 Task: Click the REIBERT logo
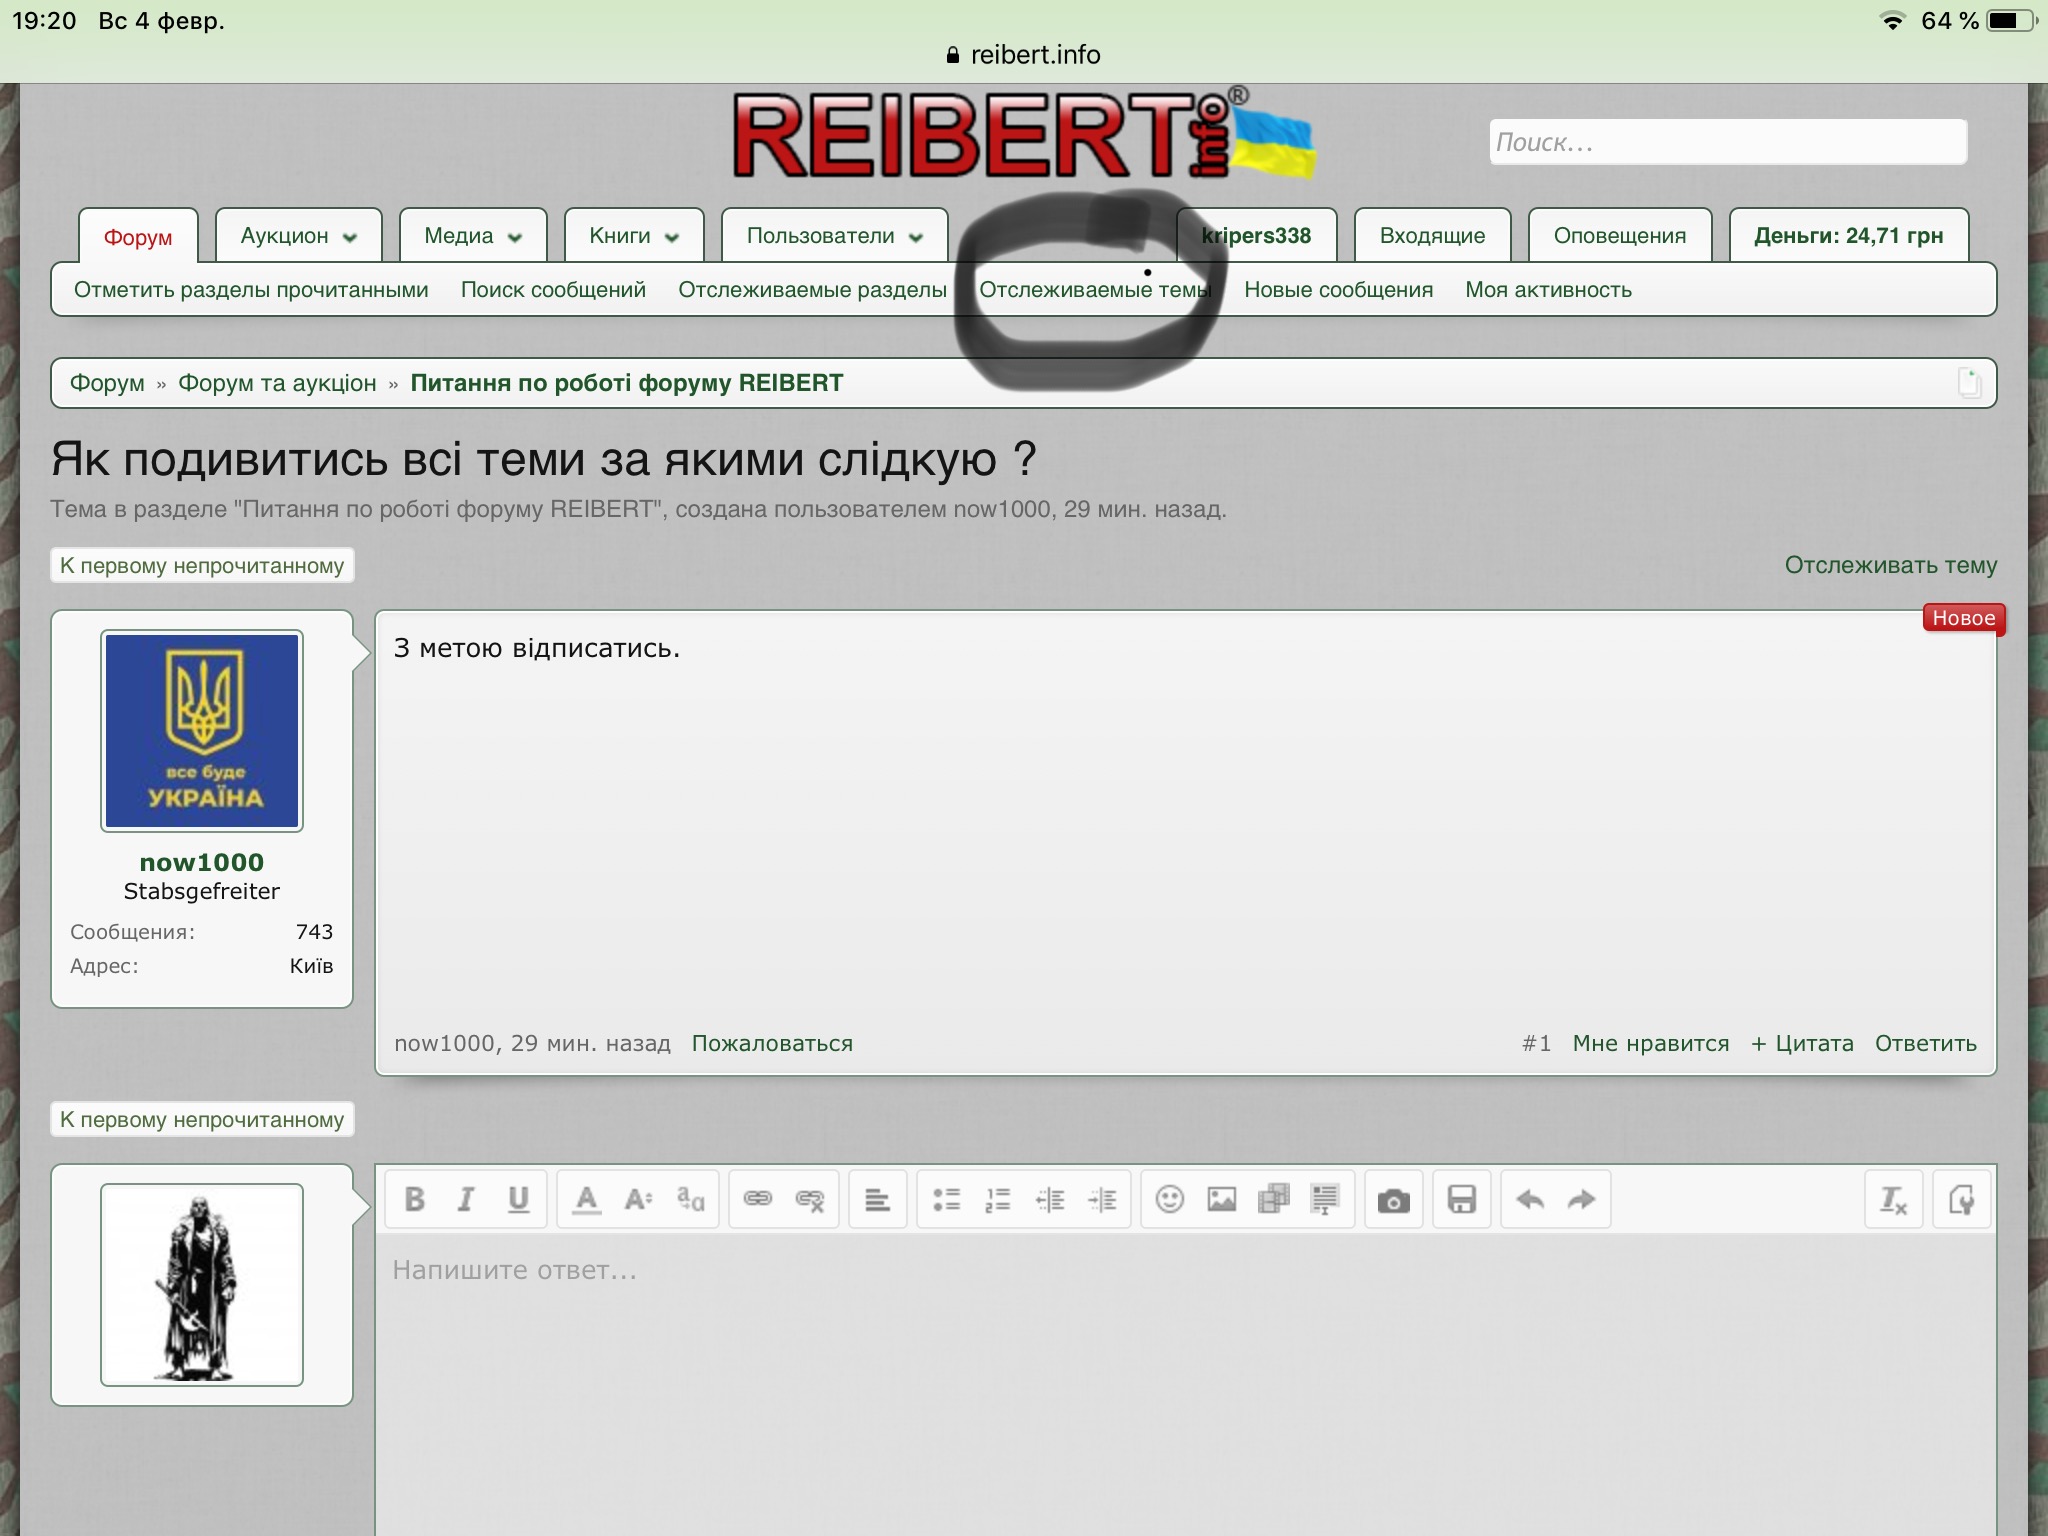tap(1024, 135)
